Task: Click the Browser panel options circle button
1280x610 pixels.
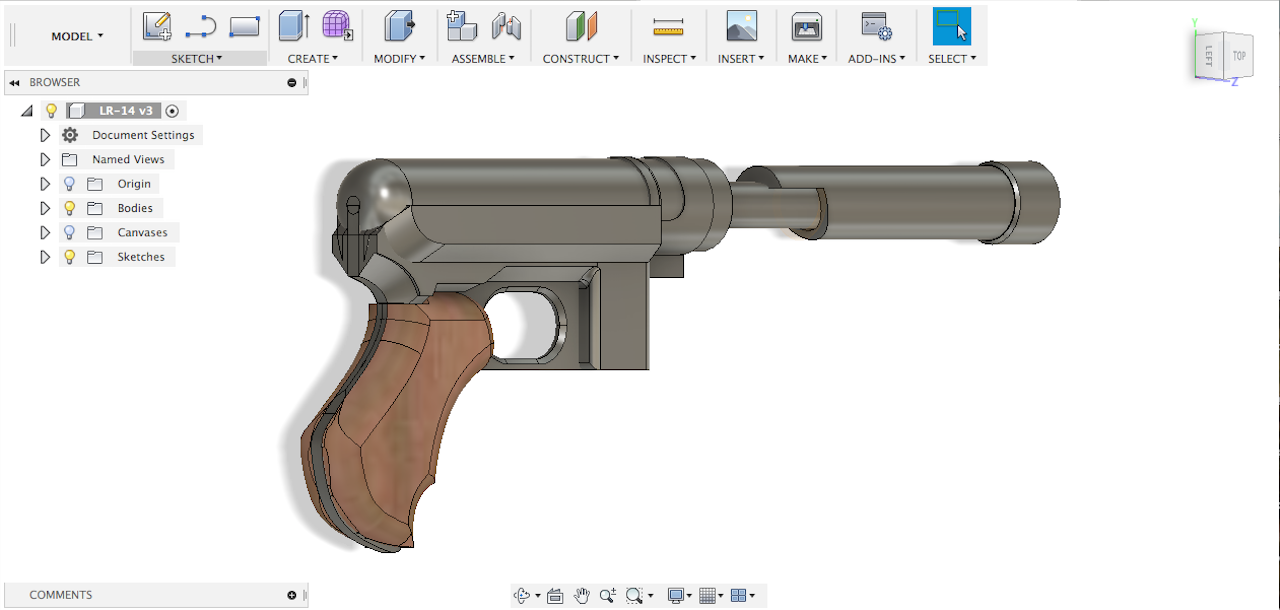Action: pyautogui.click(x=292, y=82)
